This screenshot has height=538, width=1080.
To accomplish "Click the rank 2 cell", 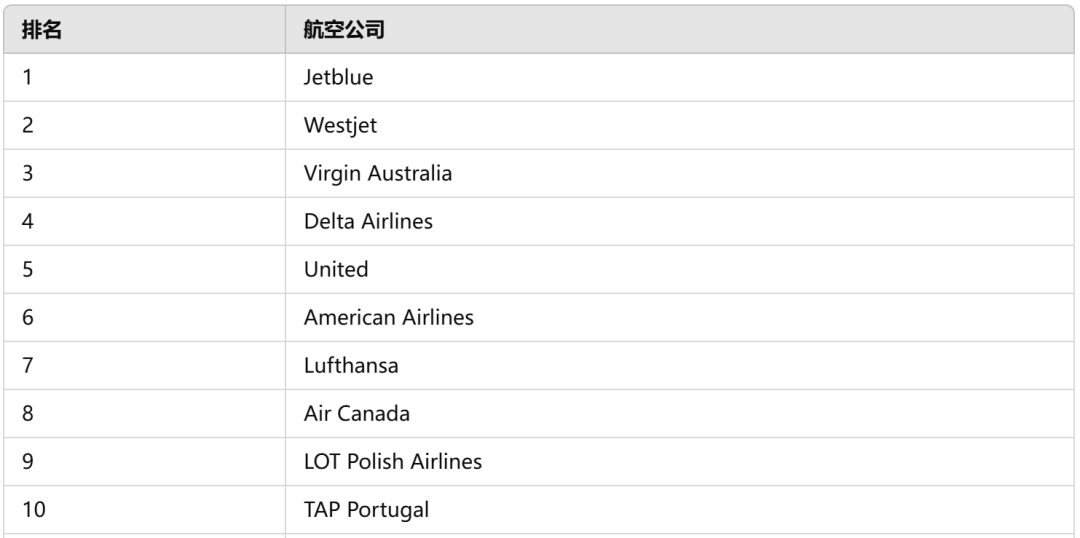I will click(x=144, y=125).
